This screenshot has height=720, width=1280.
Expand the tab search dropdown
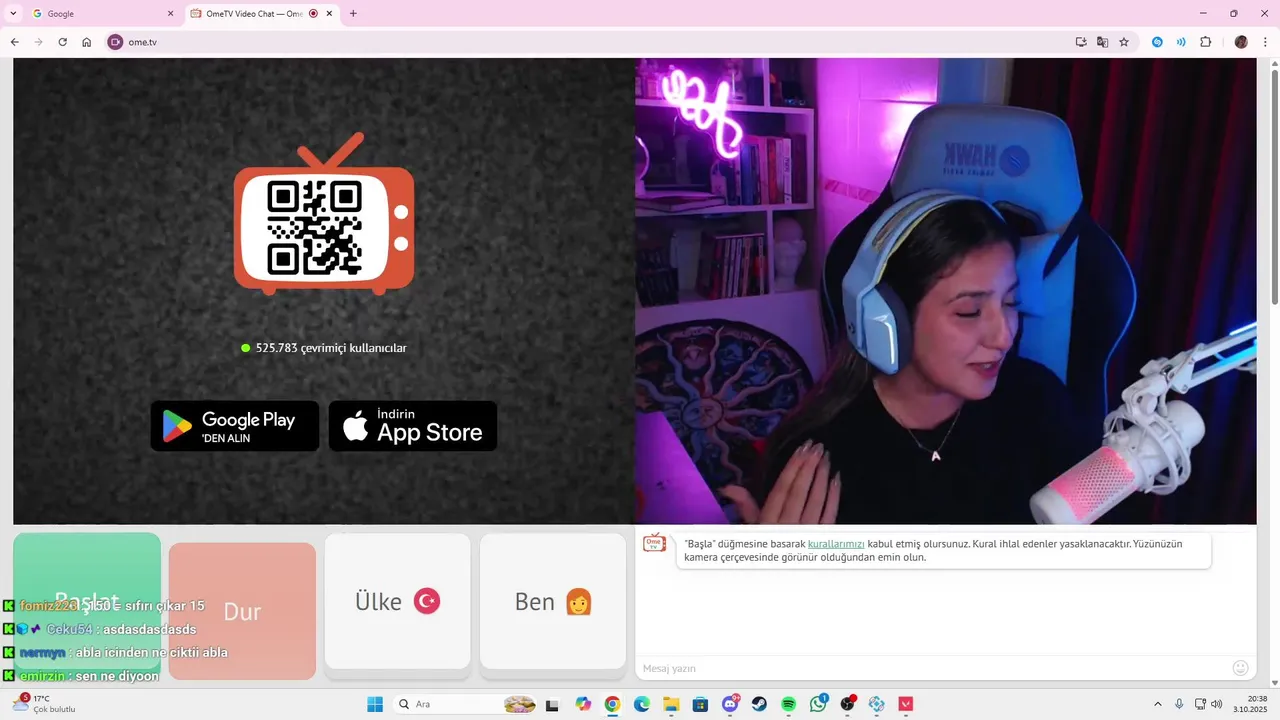[x=13, y=14]
